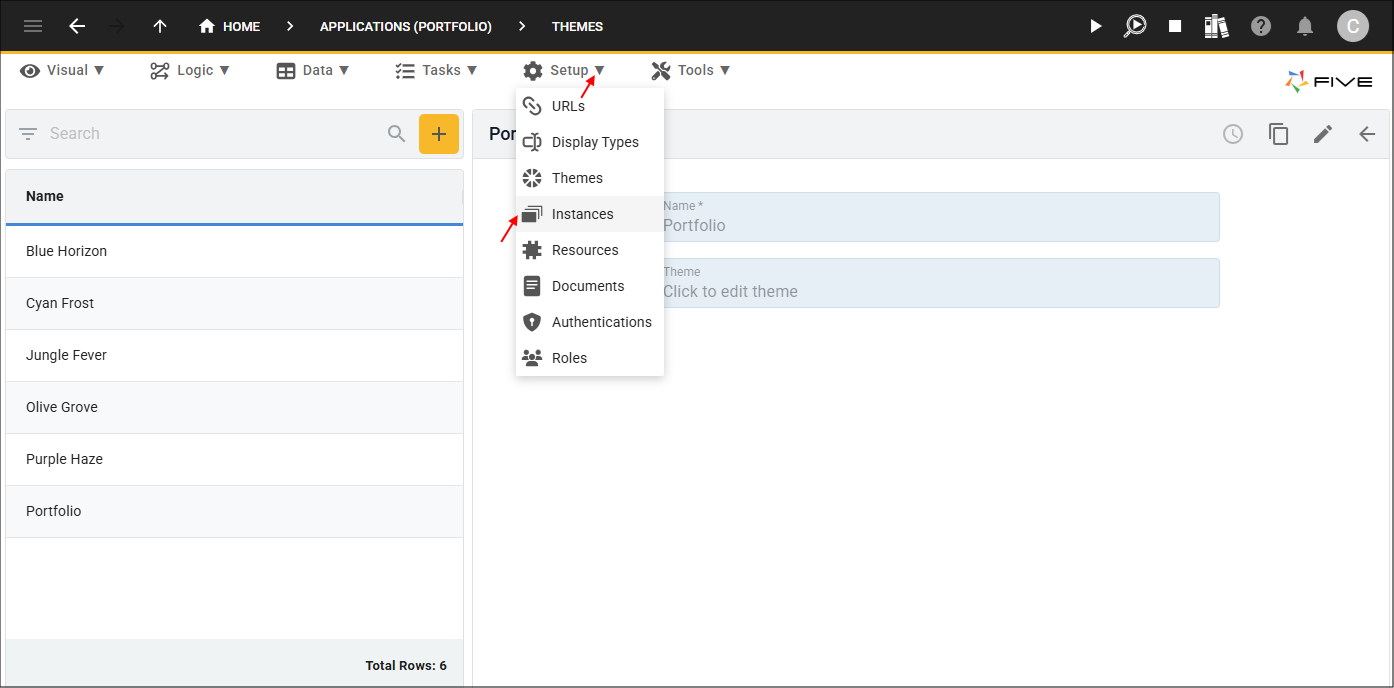This screenshot has width=1394, height=688.
Task: Add a new theme with the plus button
Action: tap(439, 134)
